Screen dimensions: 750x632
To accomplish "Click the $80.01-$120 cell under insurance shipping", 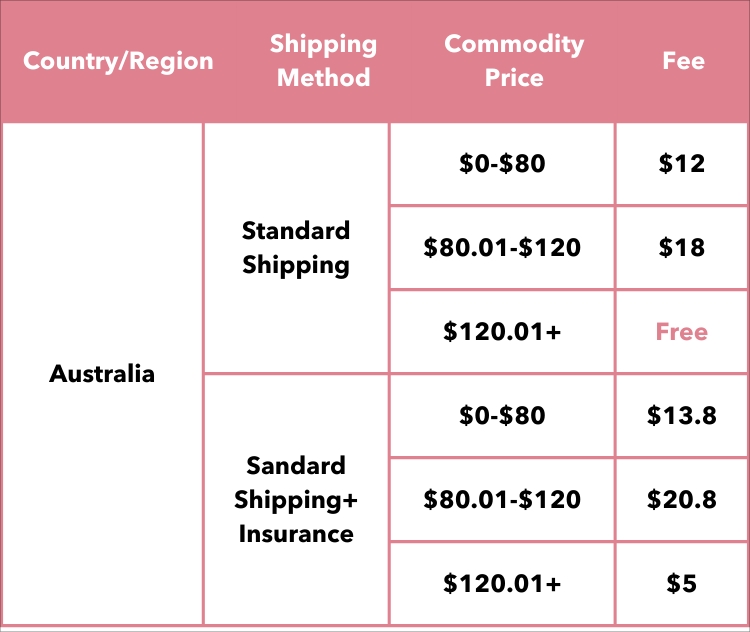I will 502,499.
